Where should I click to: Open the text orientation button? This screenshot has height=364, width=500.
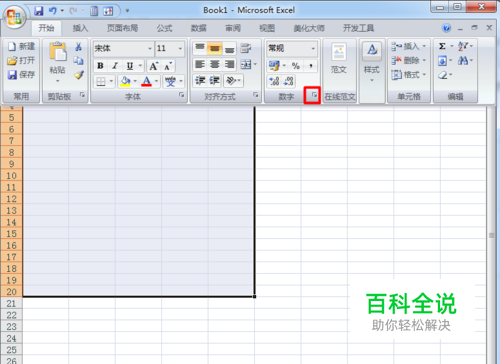coord(233,81)
